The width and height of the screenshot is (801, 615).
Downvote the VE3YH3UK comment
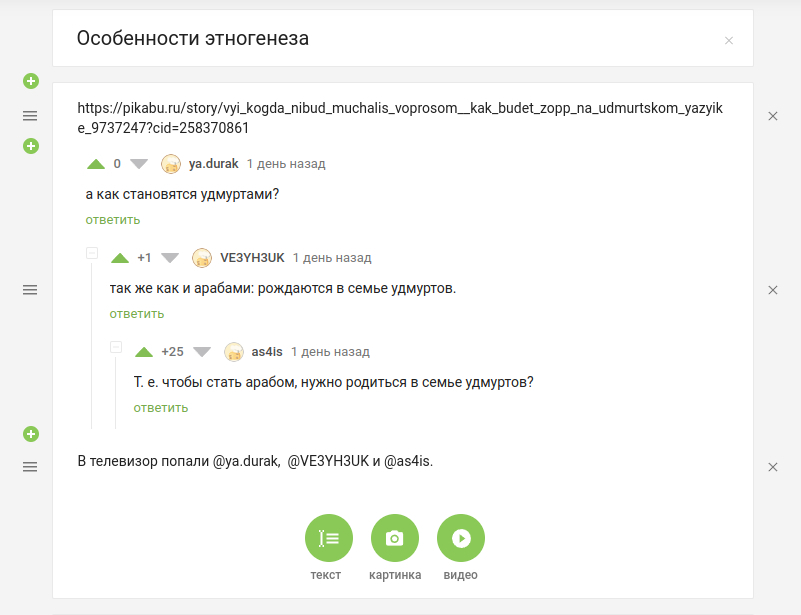pos(170,258)
